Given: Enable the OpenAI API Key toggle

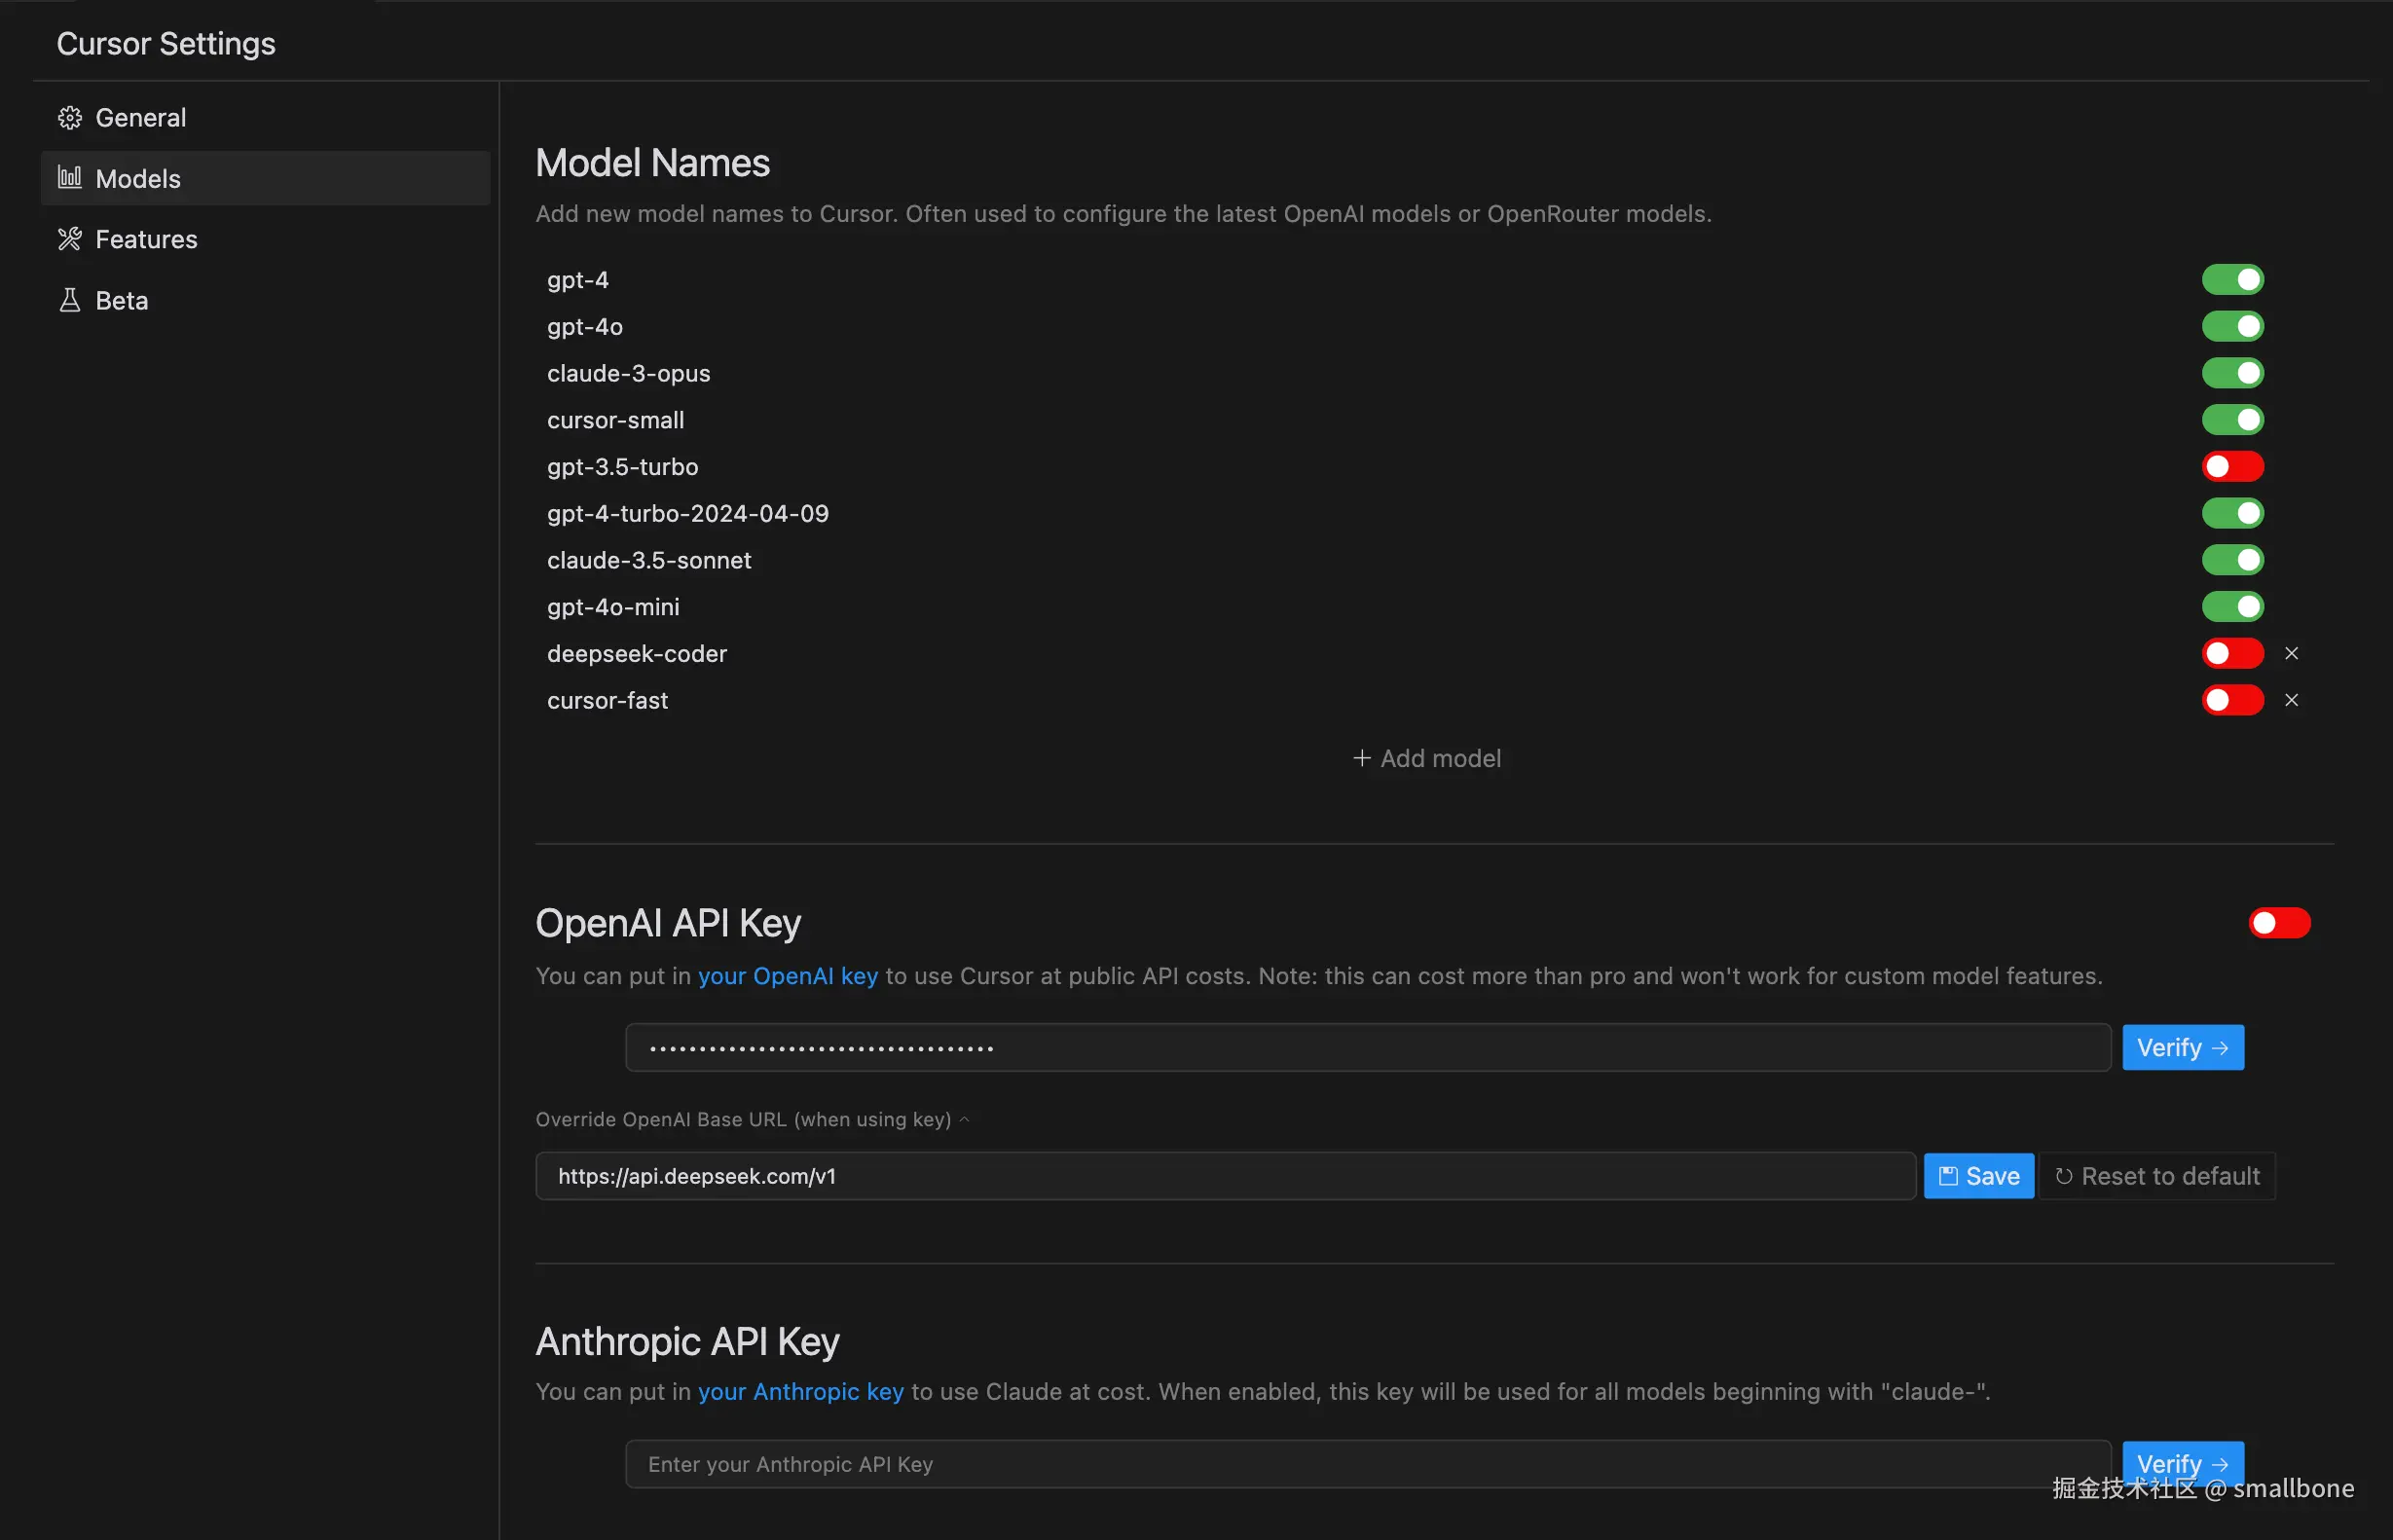Looking at the screenshot, I should point(2279,923).
